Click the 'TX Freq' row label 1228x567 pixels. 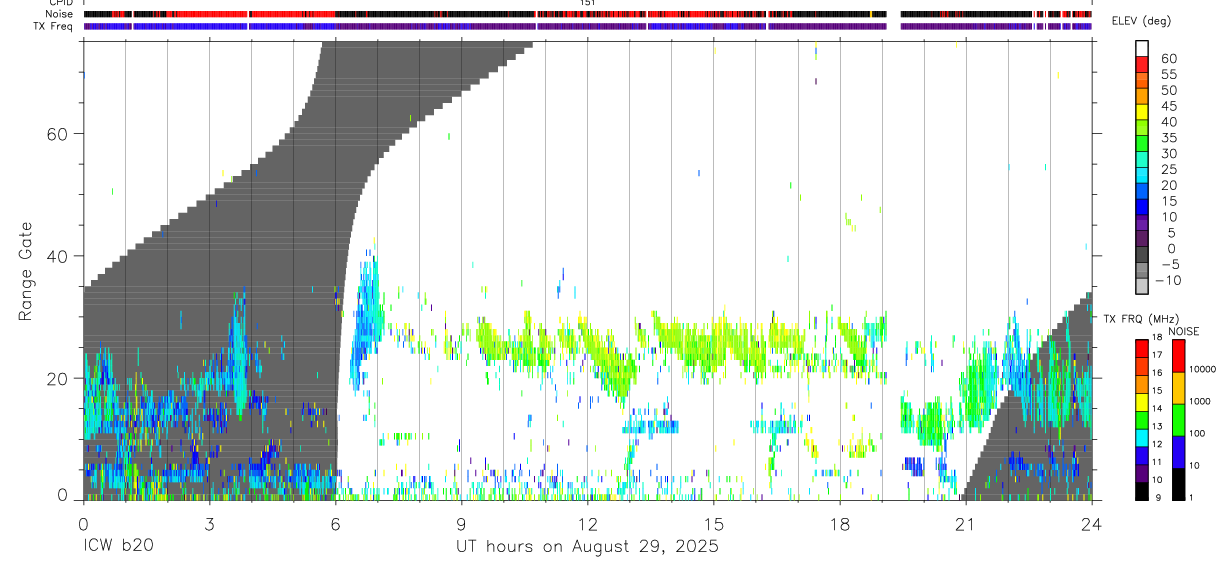pos(54,26)
